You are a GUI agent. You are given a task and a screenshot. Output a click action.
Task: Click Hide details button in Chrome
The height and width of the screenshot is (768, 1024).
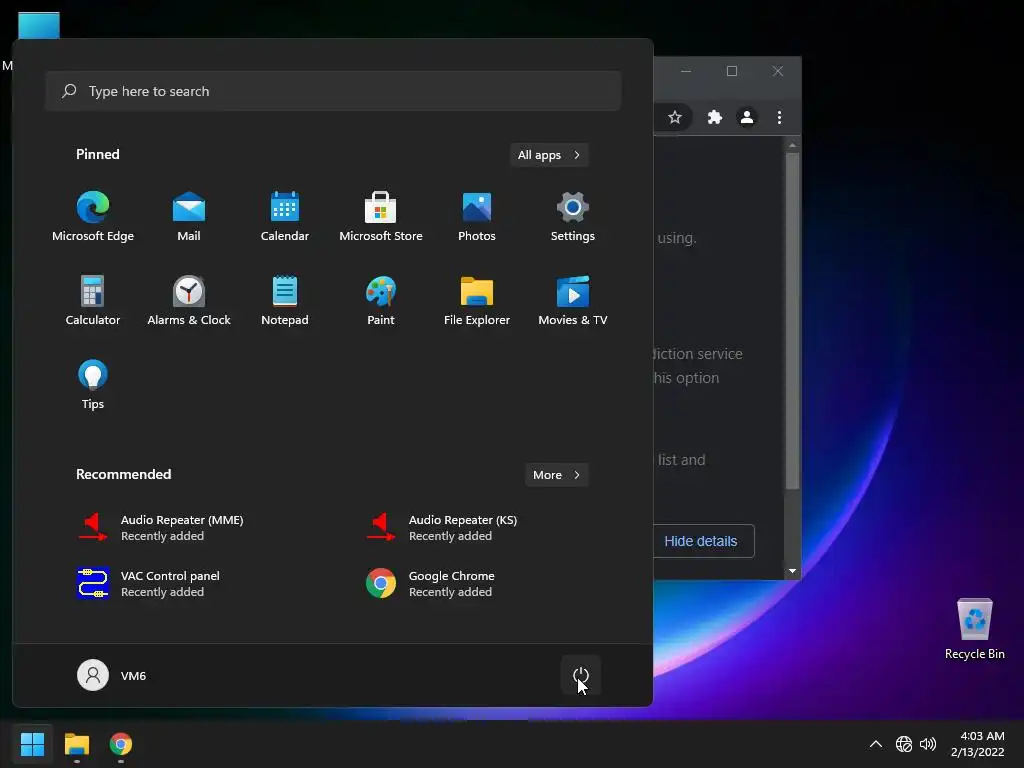[701, 541]
